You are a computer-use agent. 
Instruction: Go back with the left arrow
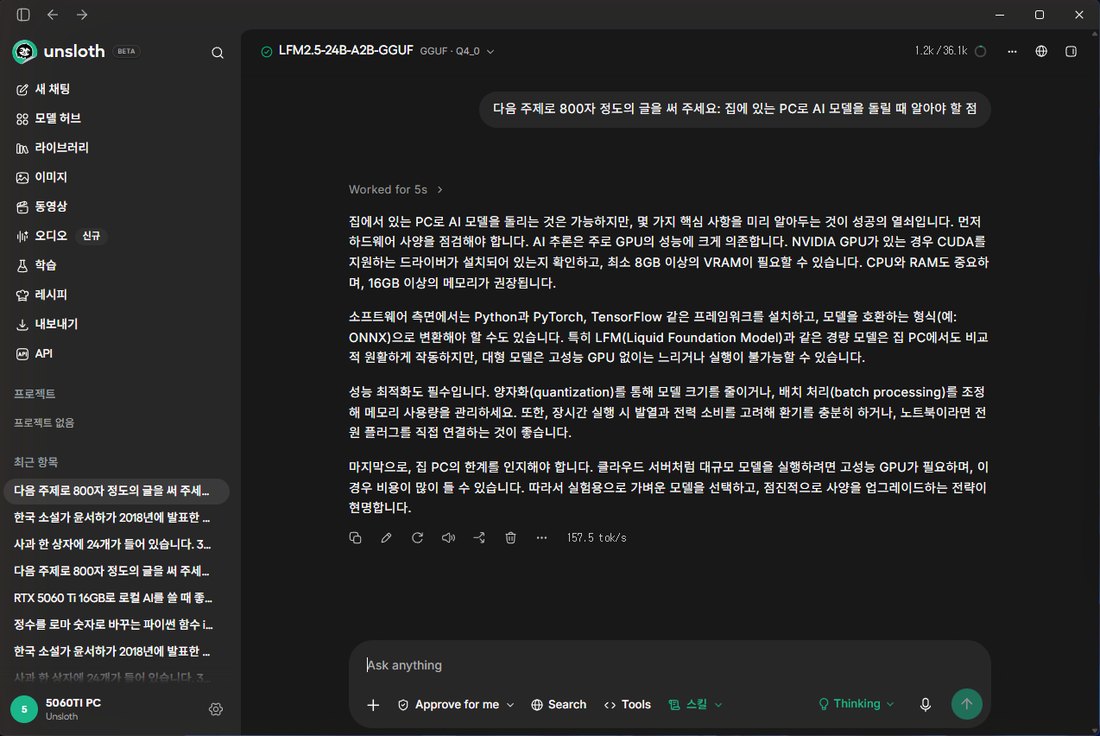(53, 15)
